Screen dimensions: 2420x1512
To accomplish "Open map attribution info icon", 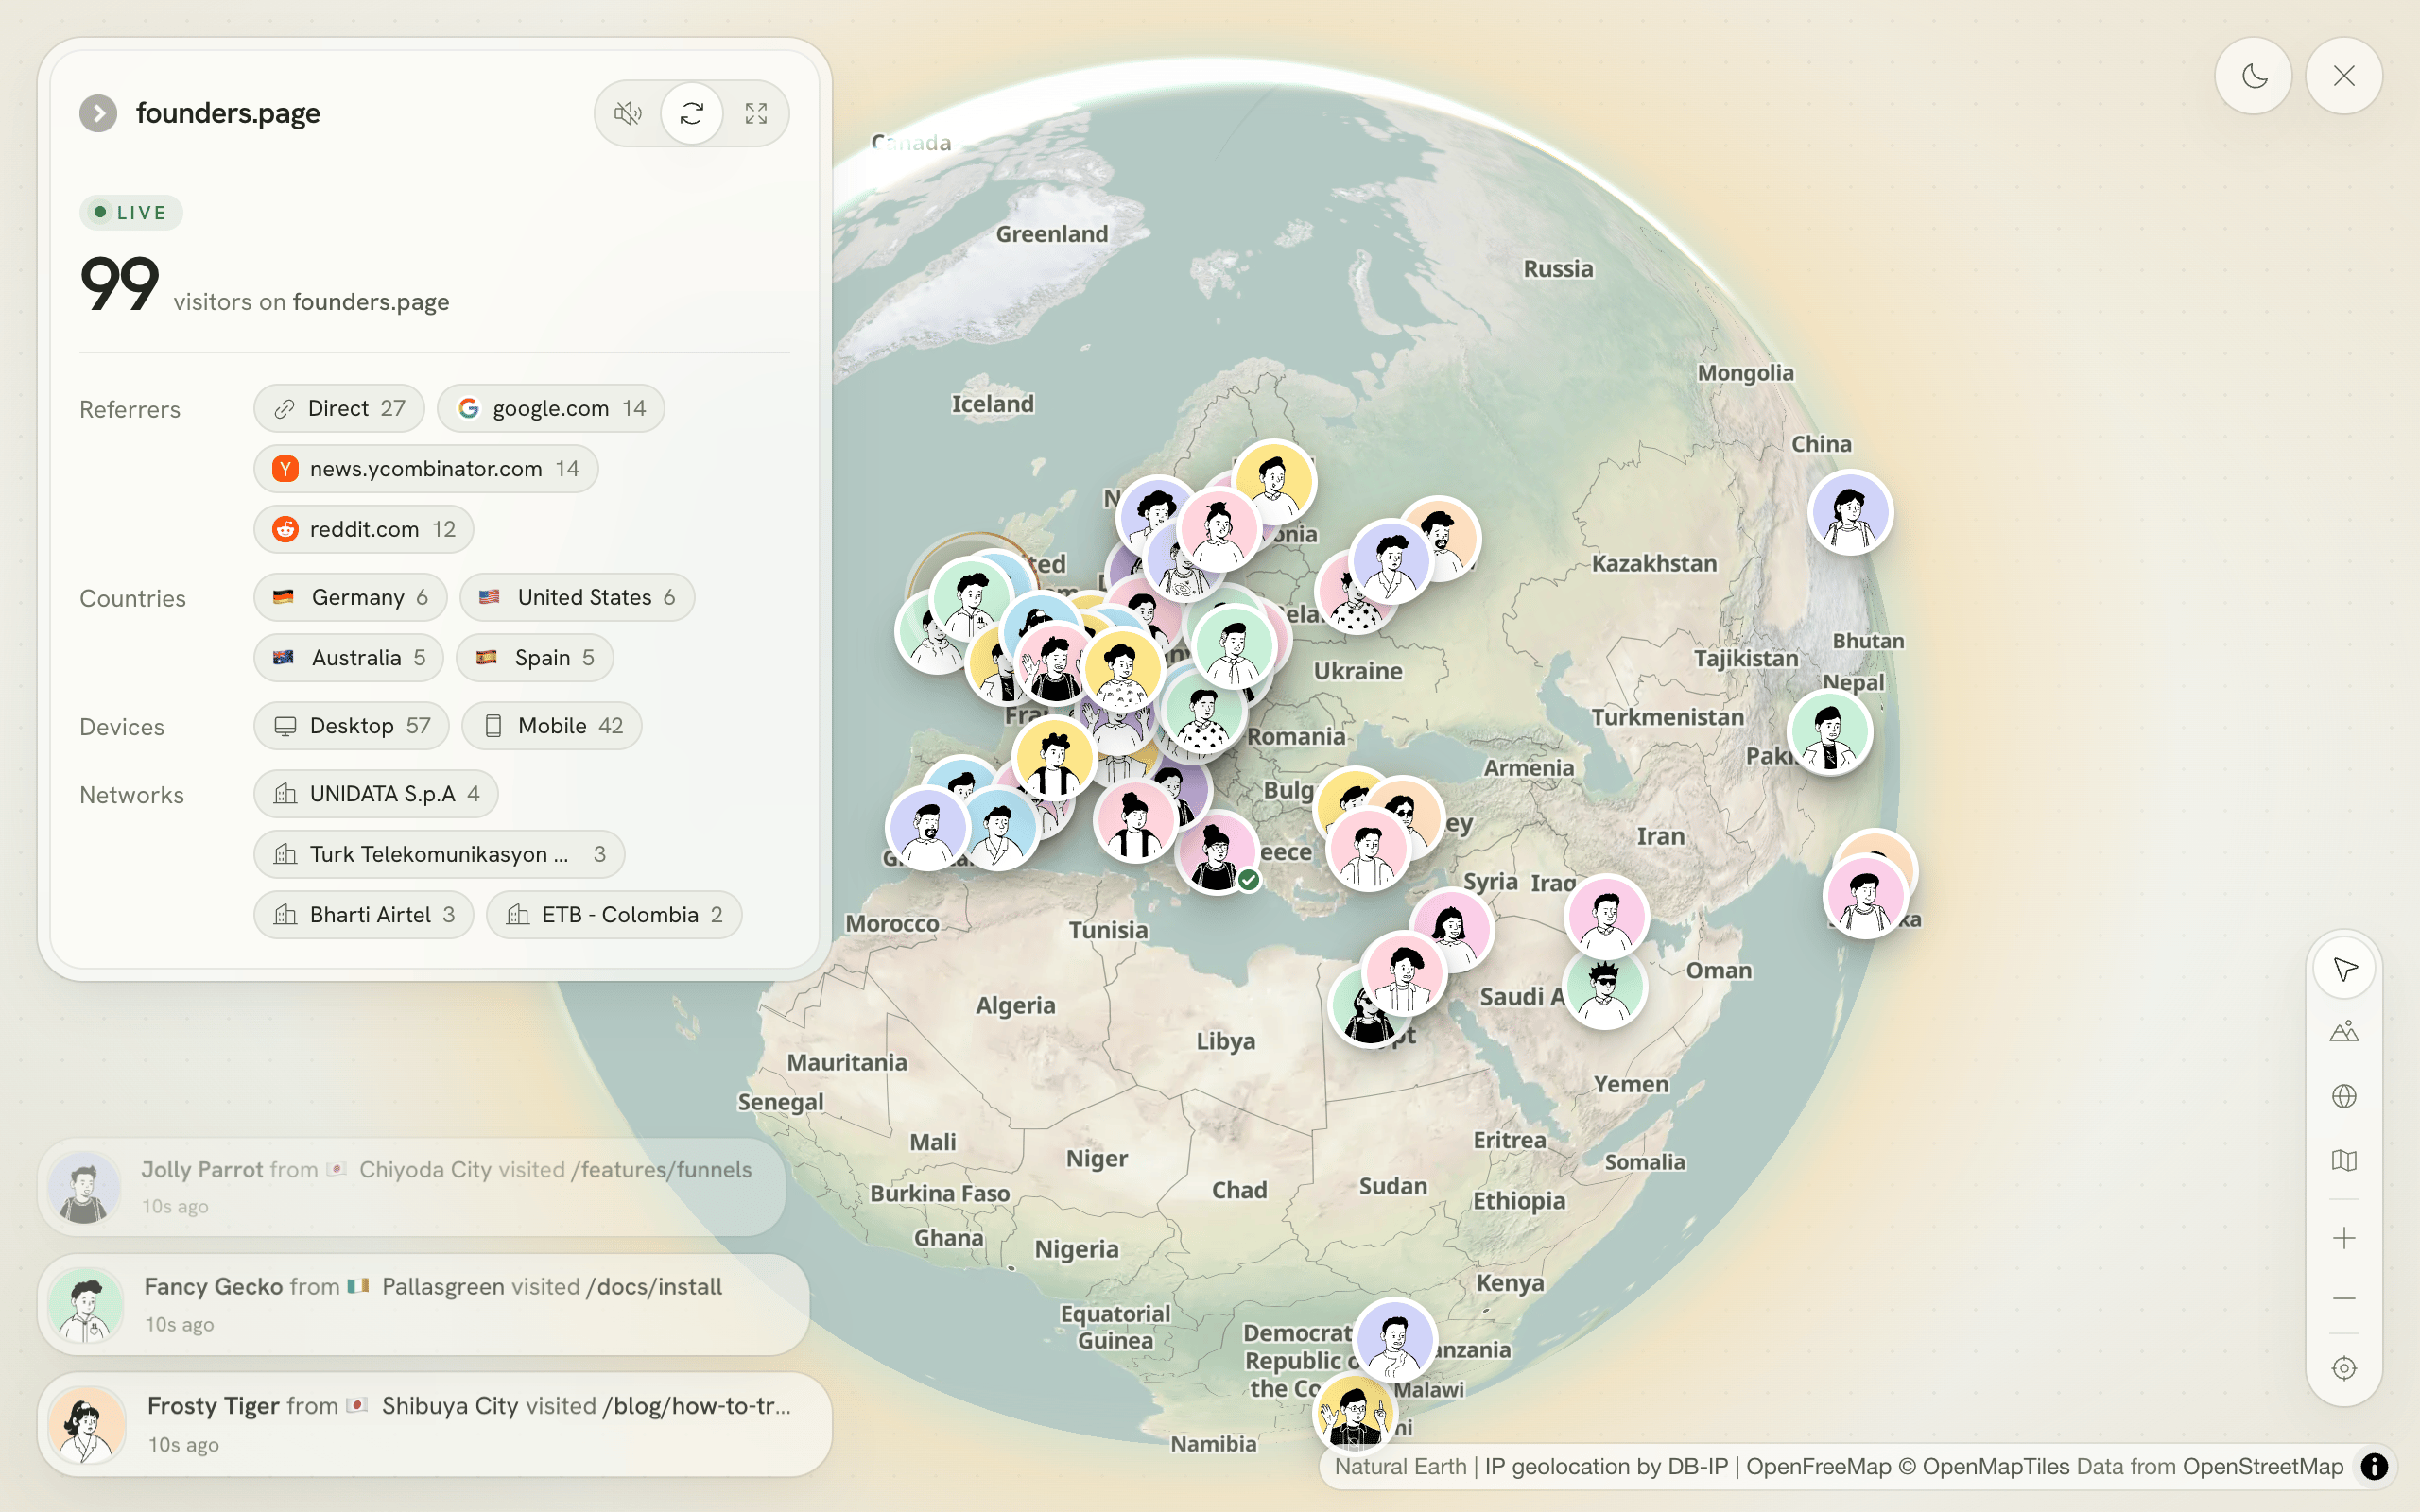I will [x=2374, y=1466].
